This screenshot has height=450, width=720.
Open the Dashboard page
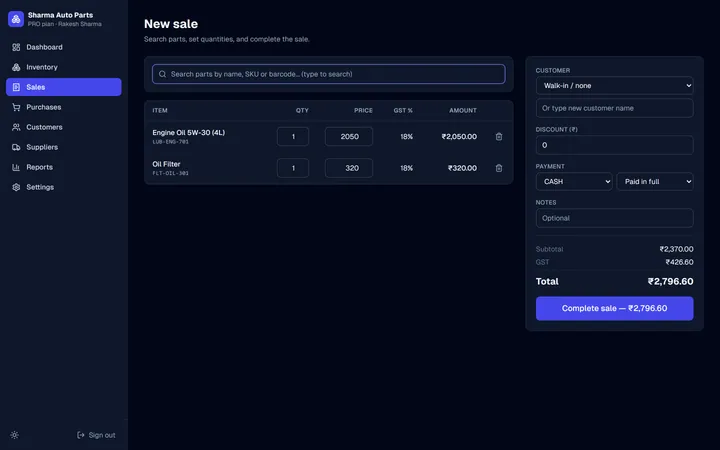point(64,47)
